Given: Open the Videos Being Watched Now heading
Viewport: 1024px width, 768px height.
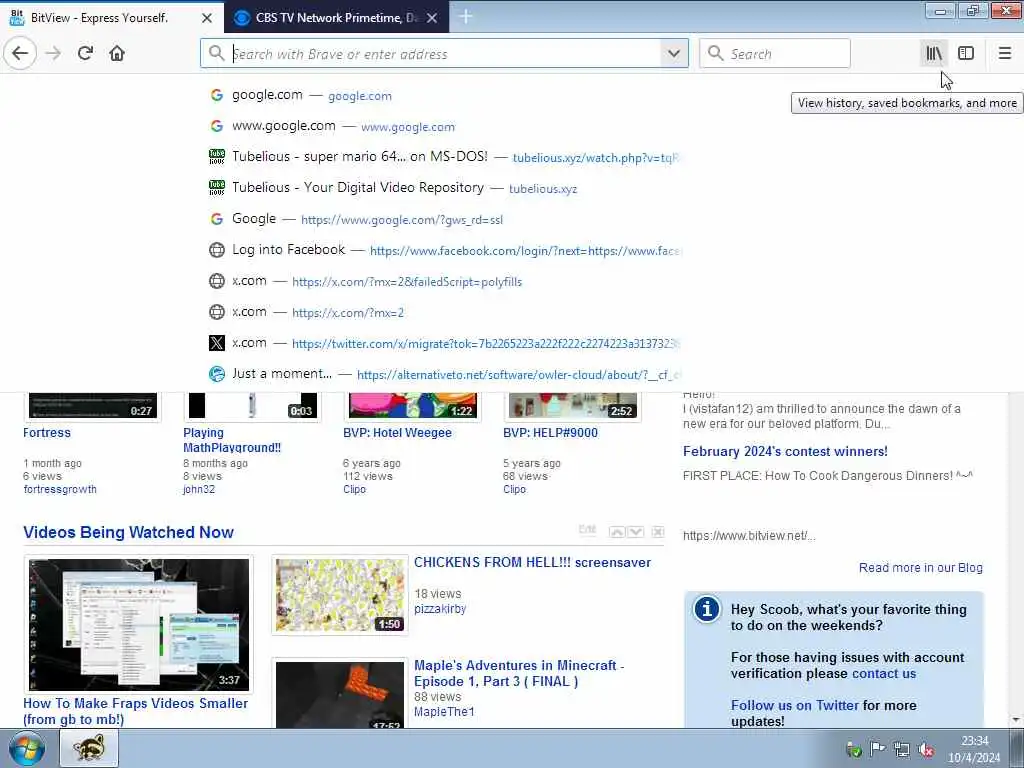Looking at the screenshot, I should click(128, 532).
